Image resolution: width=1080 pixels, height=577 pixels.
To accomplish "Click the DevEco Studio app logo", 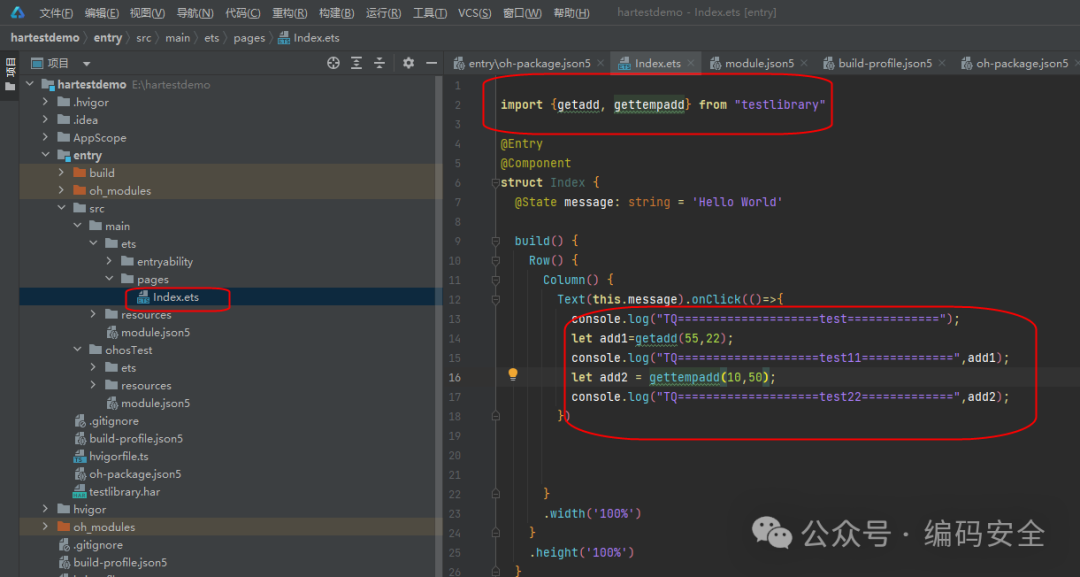I will click(x=17, y=12).
